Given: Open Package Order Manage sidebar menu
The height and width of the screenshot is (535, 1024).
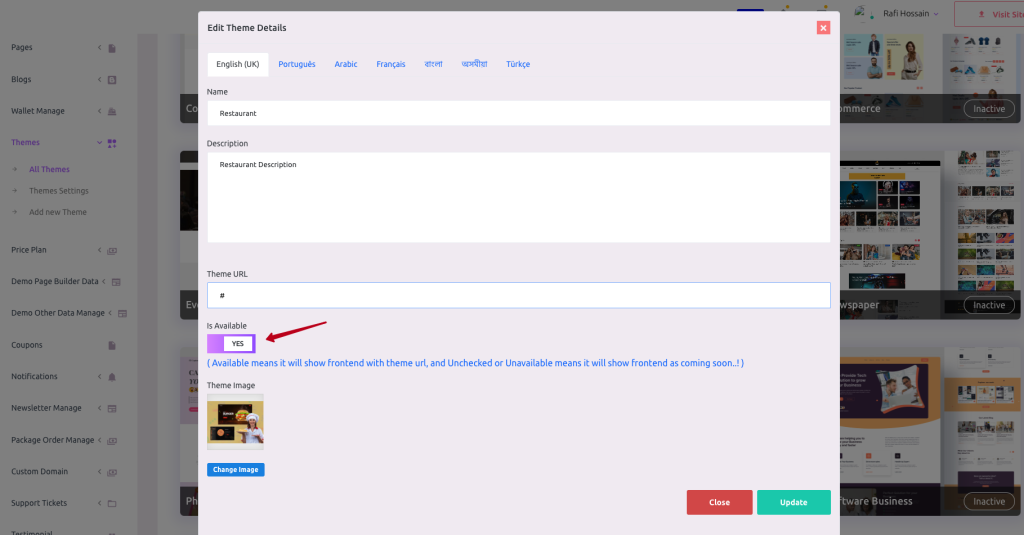Looking at the screenshot, I should point(52,440).
